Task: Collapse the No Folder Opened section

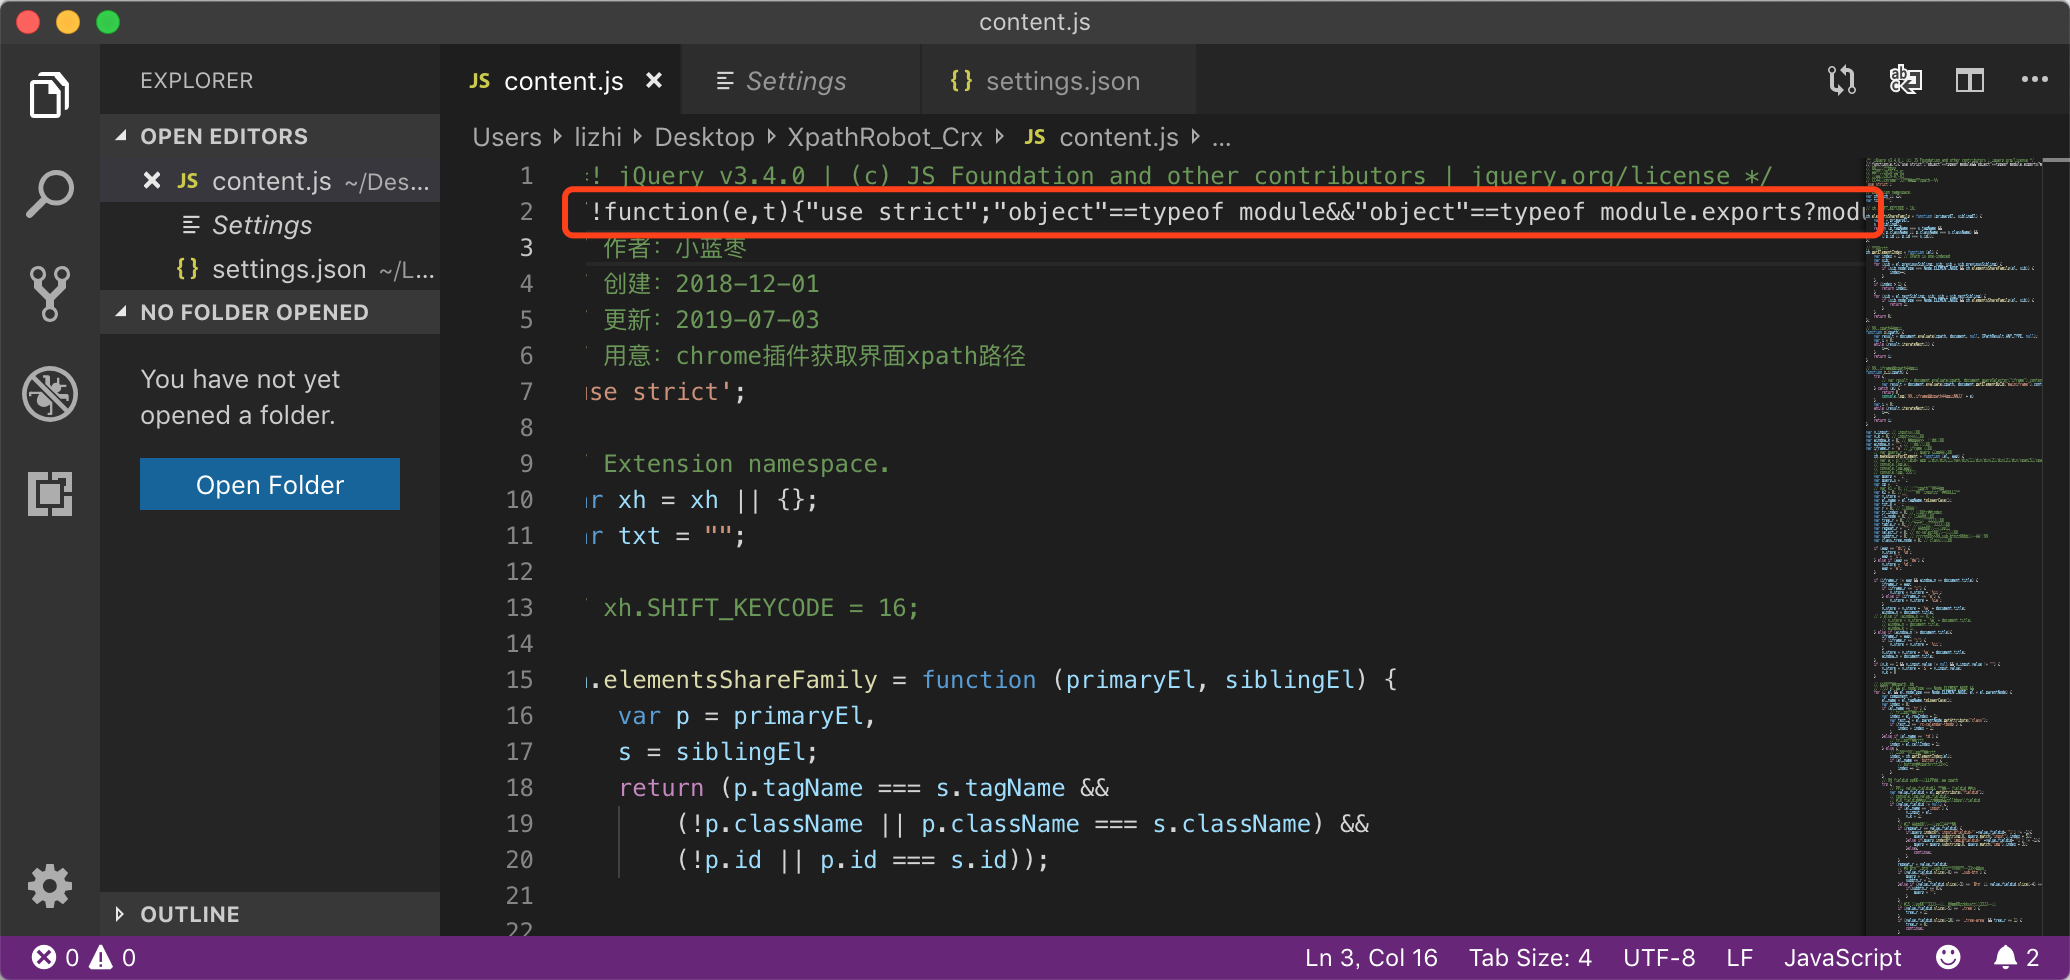Action: [270, 312]
